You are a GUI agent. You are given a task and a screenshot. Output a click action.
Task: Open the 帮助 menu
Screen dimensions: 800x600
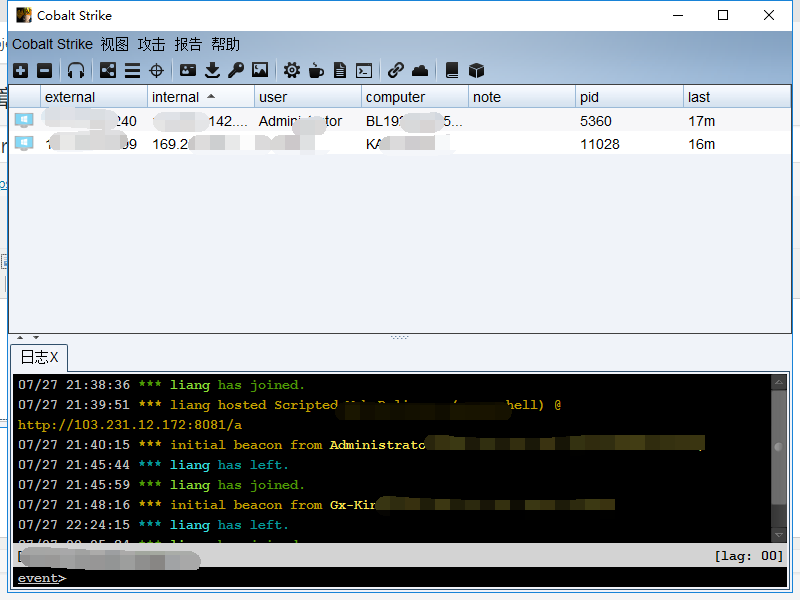[226, 44]
